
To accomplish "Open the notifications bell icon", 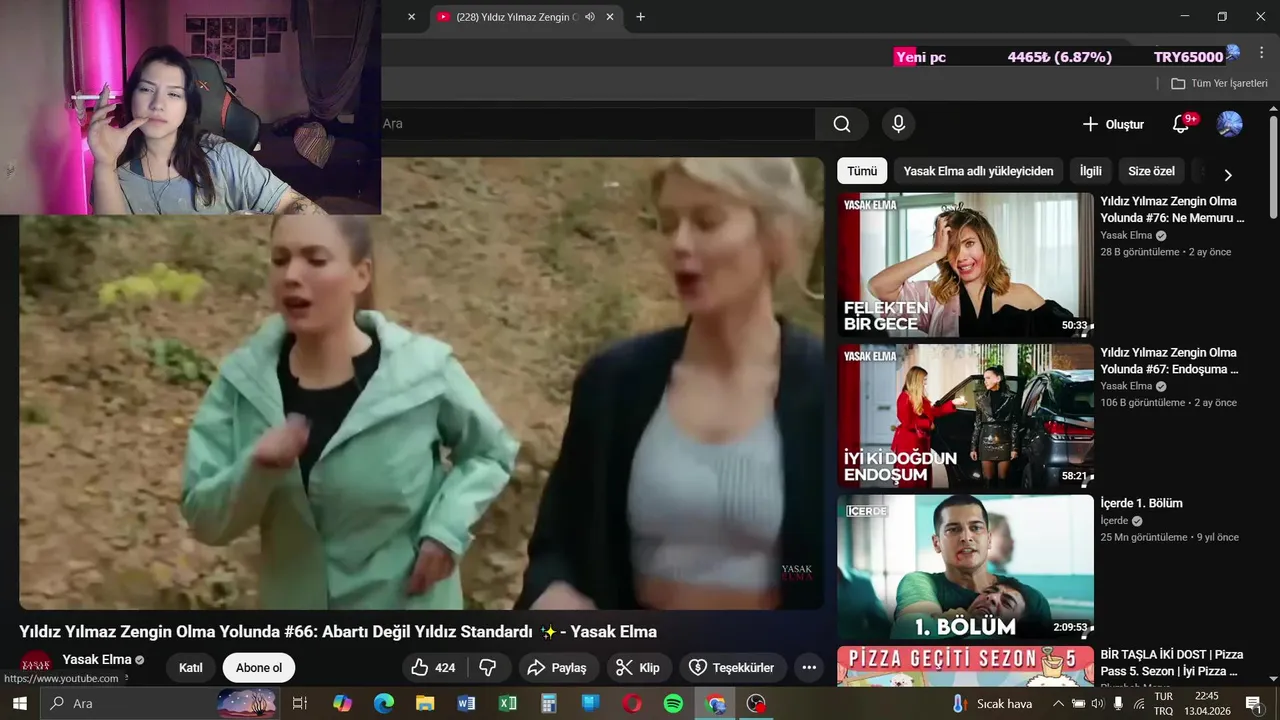I will (x=1181, y=124).
